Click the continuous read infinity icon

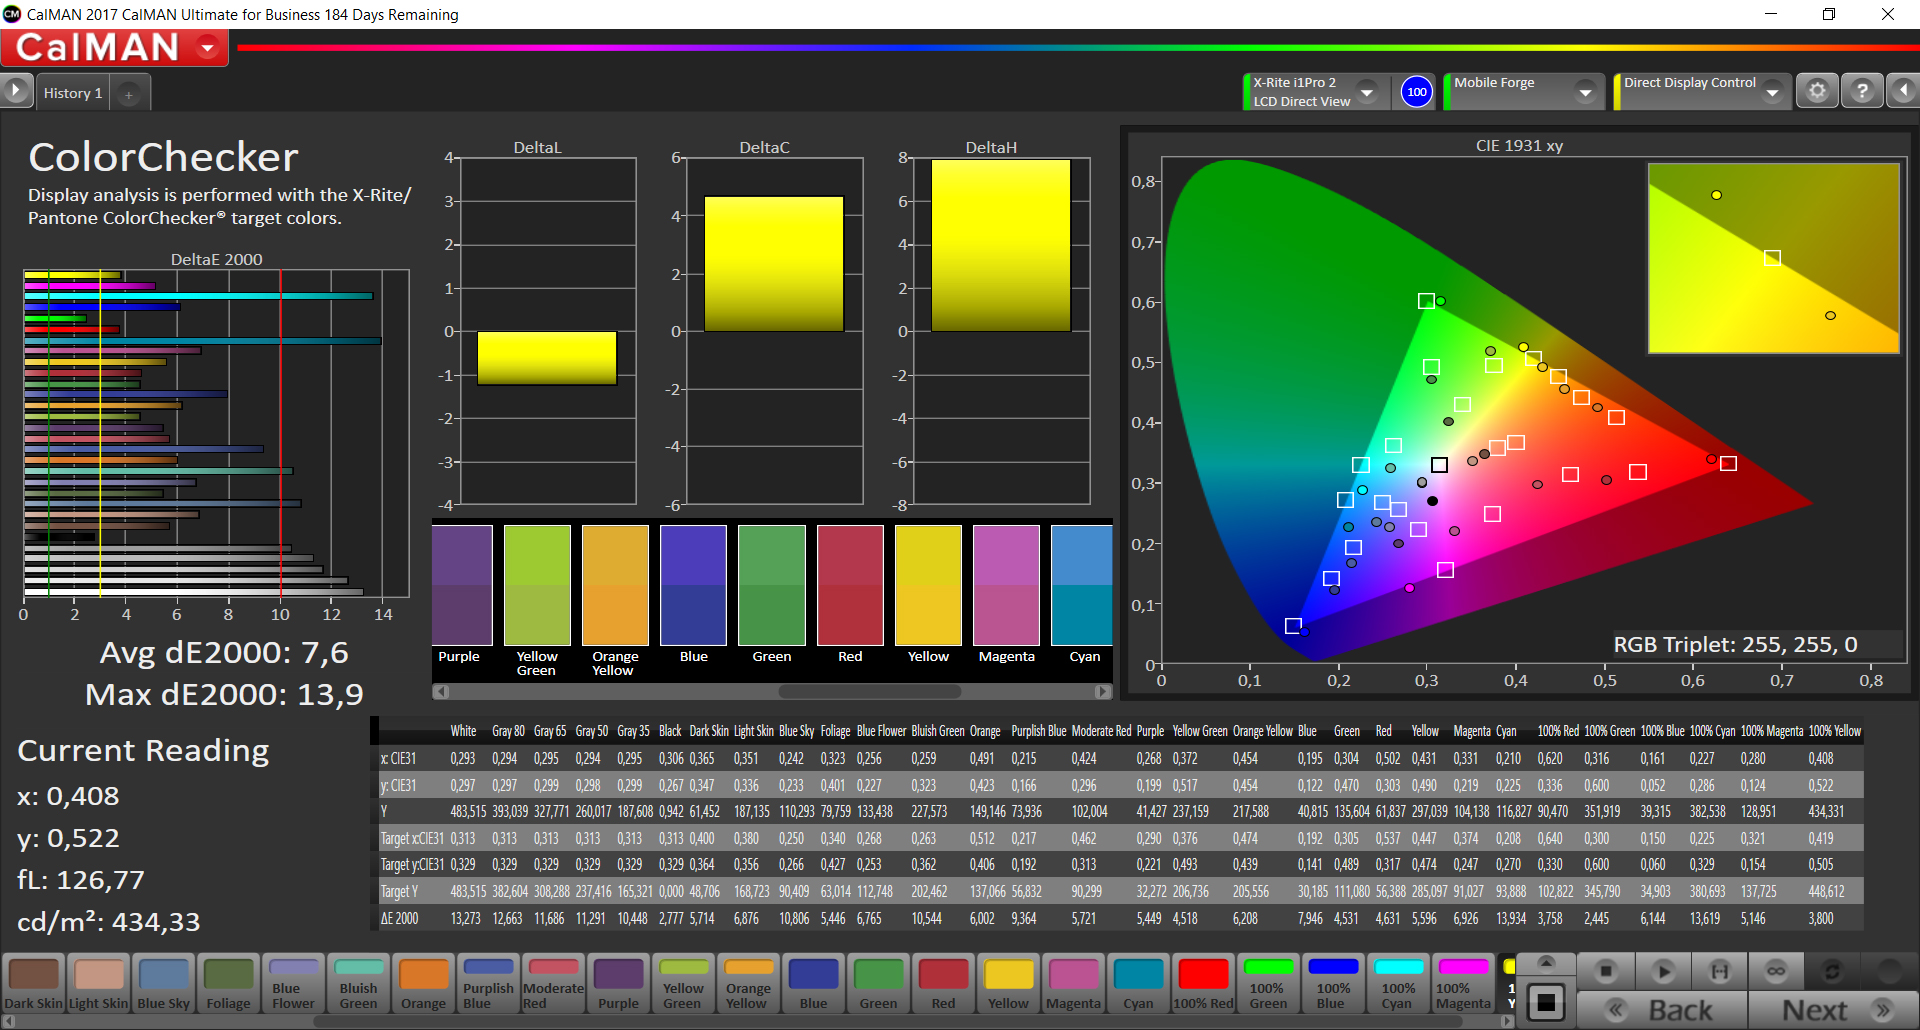[1776, 971]
